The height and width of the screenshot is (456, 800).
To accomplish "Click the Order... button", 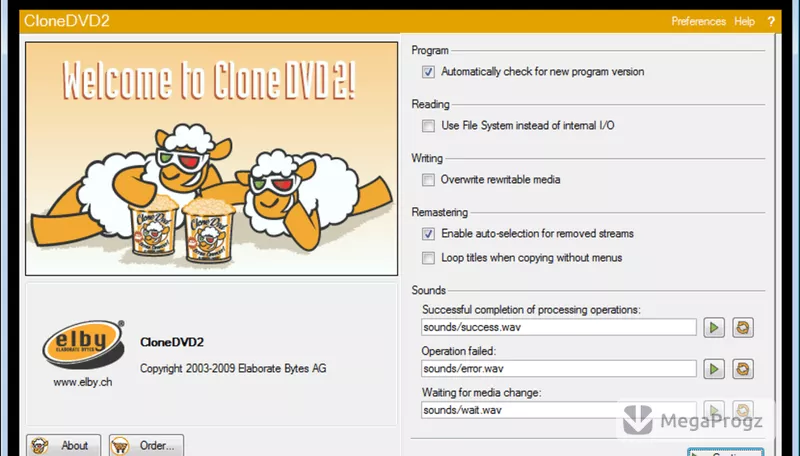I will click(146, 445).
